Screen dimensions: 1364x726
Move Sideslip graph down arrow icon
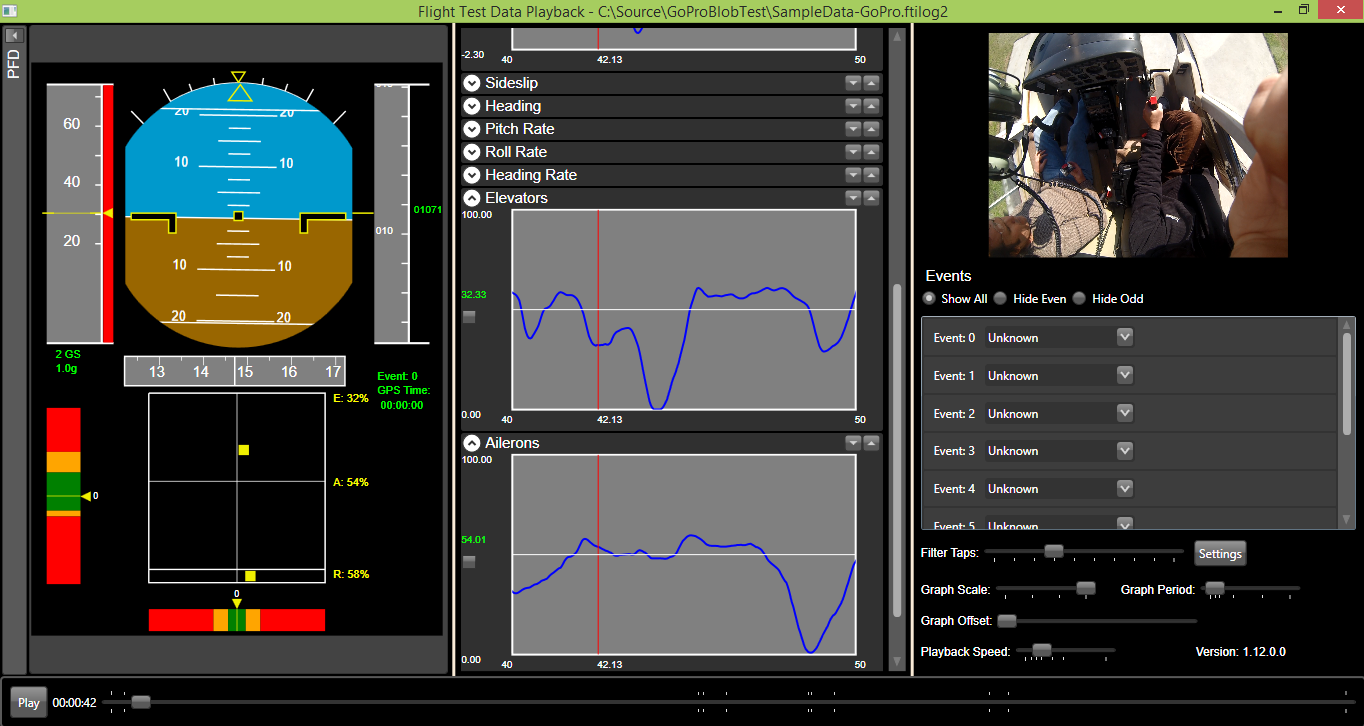853,83
